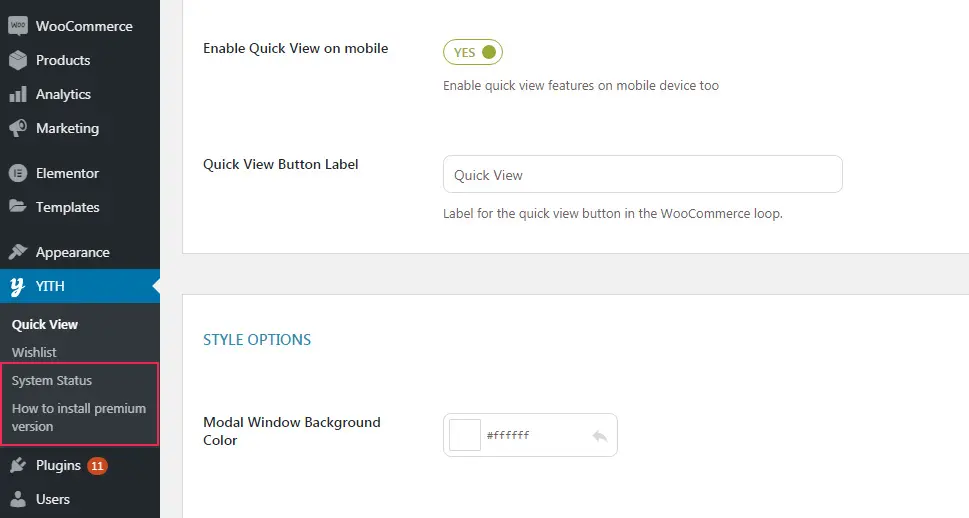Viewport: 969px width, 518px height.
Task: Click the YITH logo icon
Action: click(x=18, y=286)
